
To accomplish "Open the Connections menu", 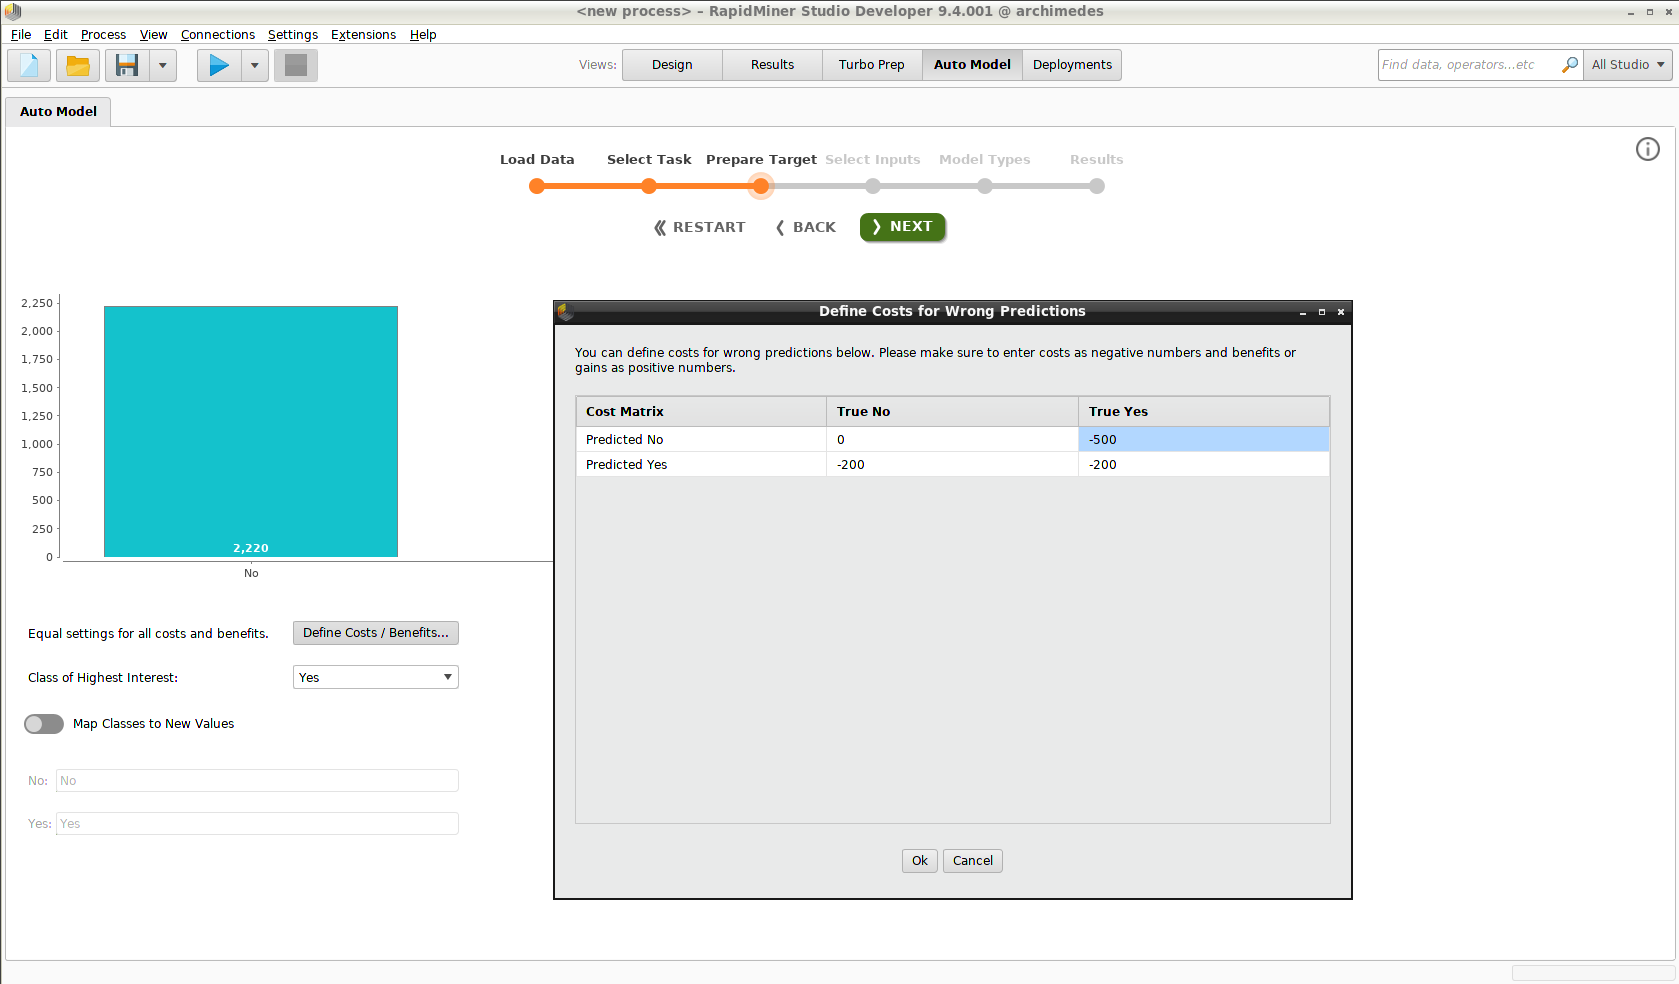I will (x=218, y=34).
